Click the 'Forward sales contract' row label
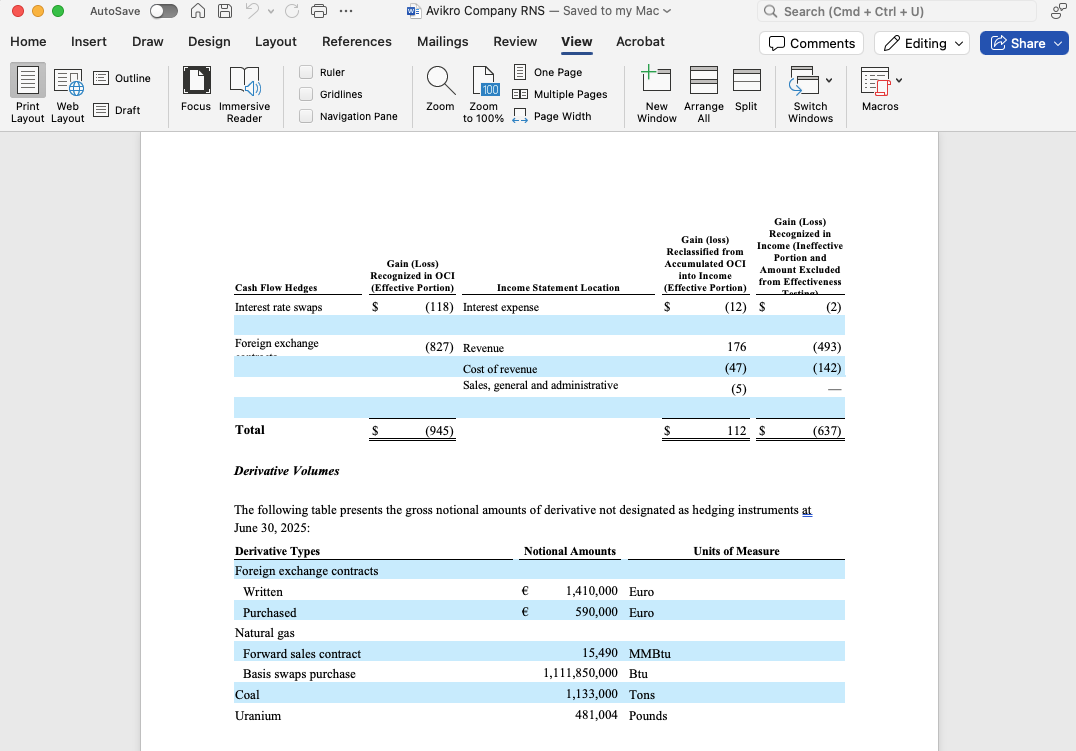 point(301,654)
